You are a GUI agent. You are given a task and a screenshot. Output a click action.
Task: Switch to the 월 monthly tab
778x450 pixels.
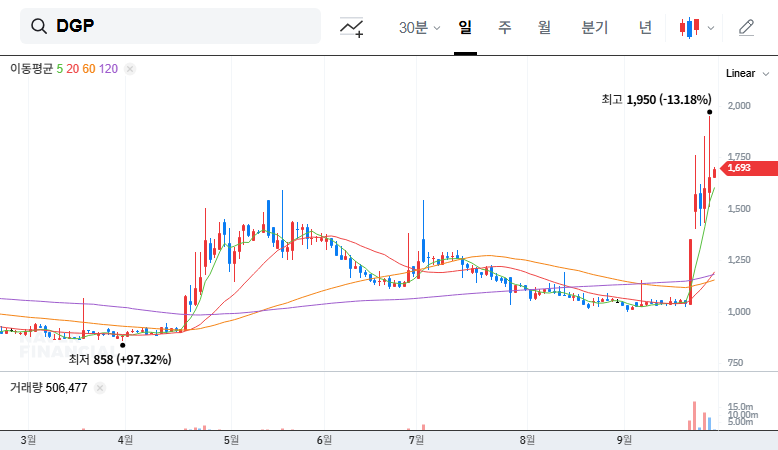[544, 27]
